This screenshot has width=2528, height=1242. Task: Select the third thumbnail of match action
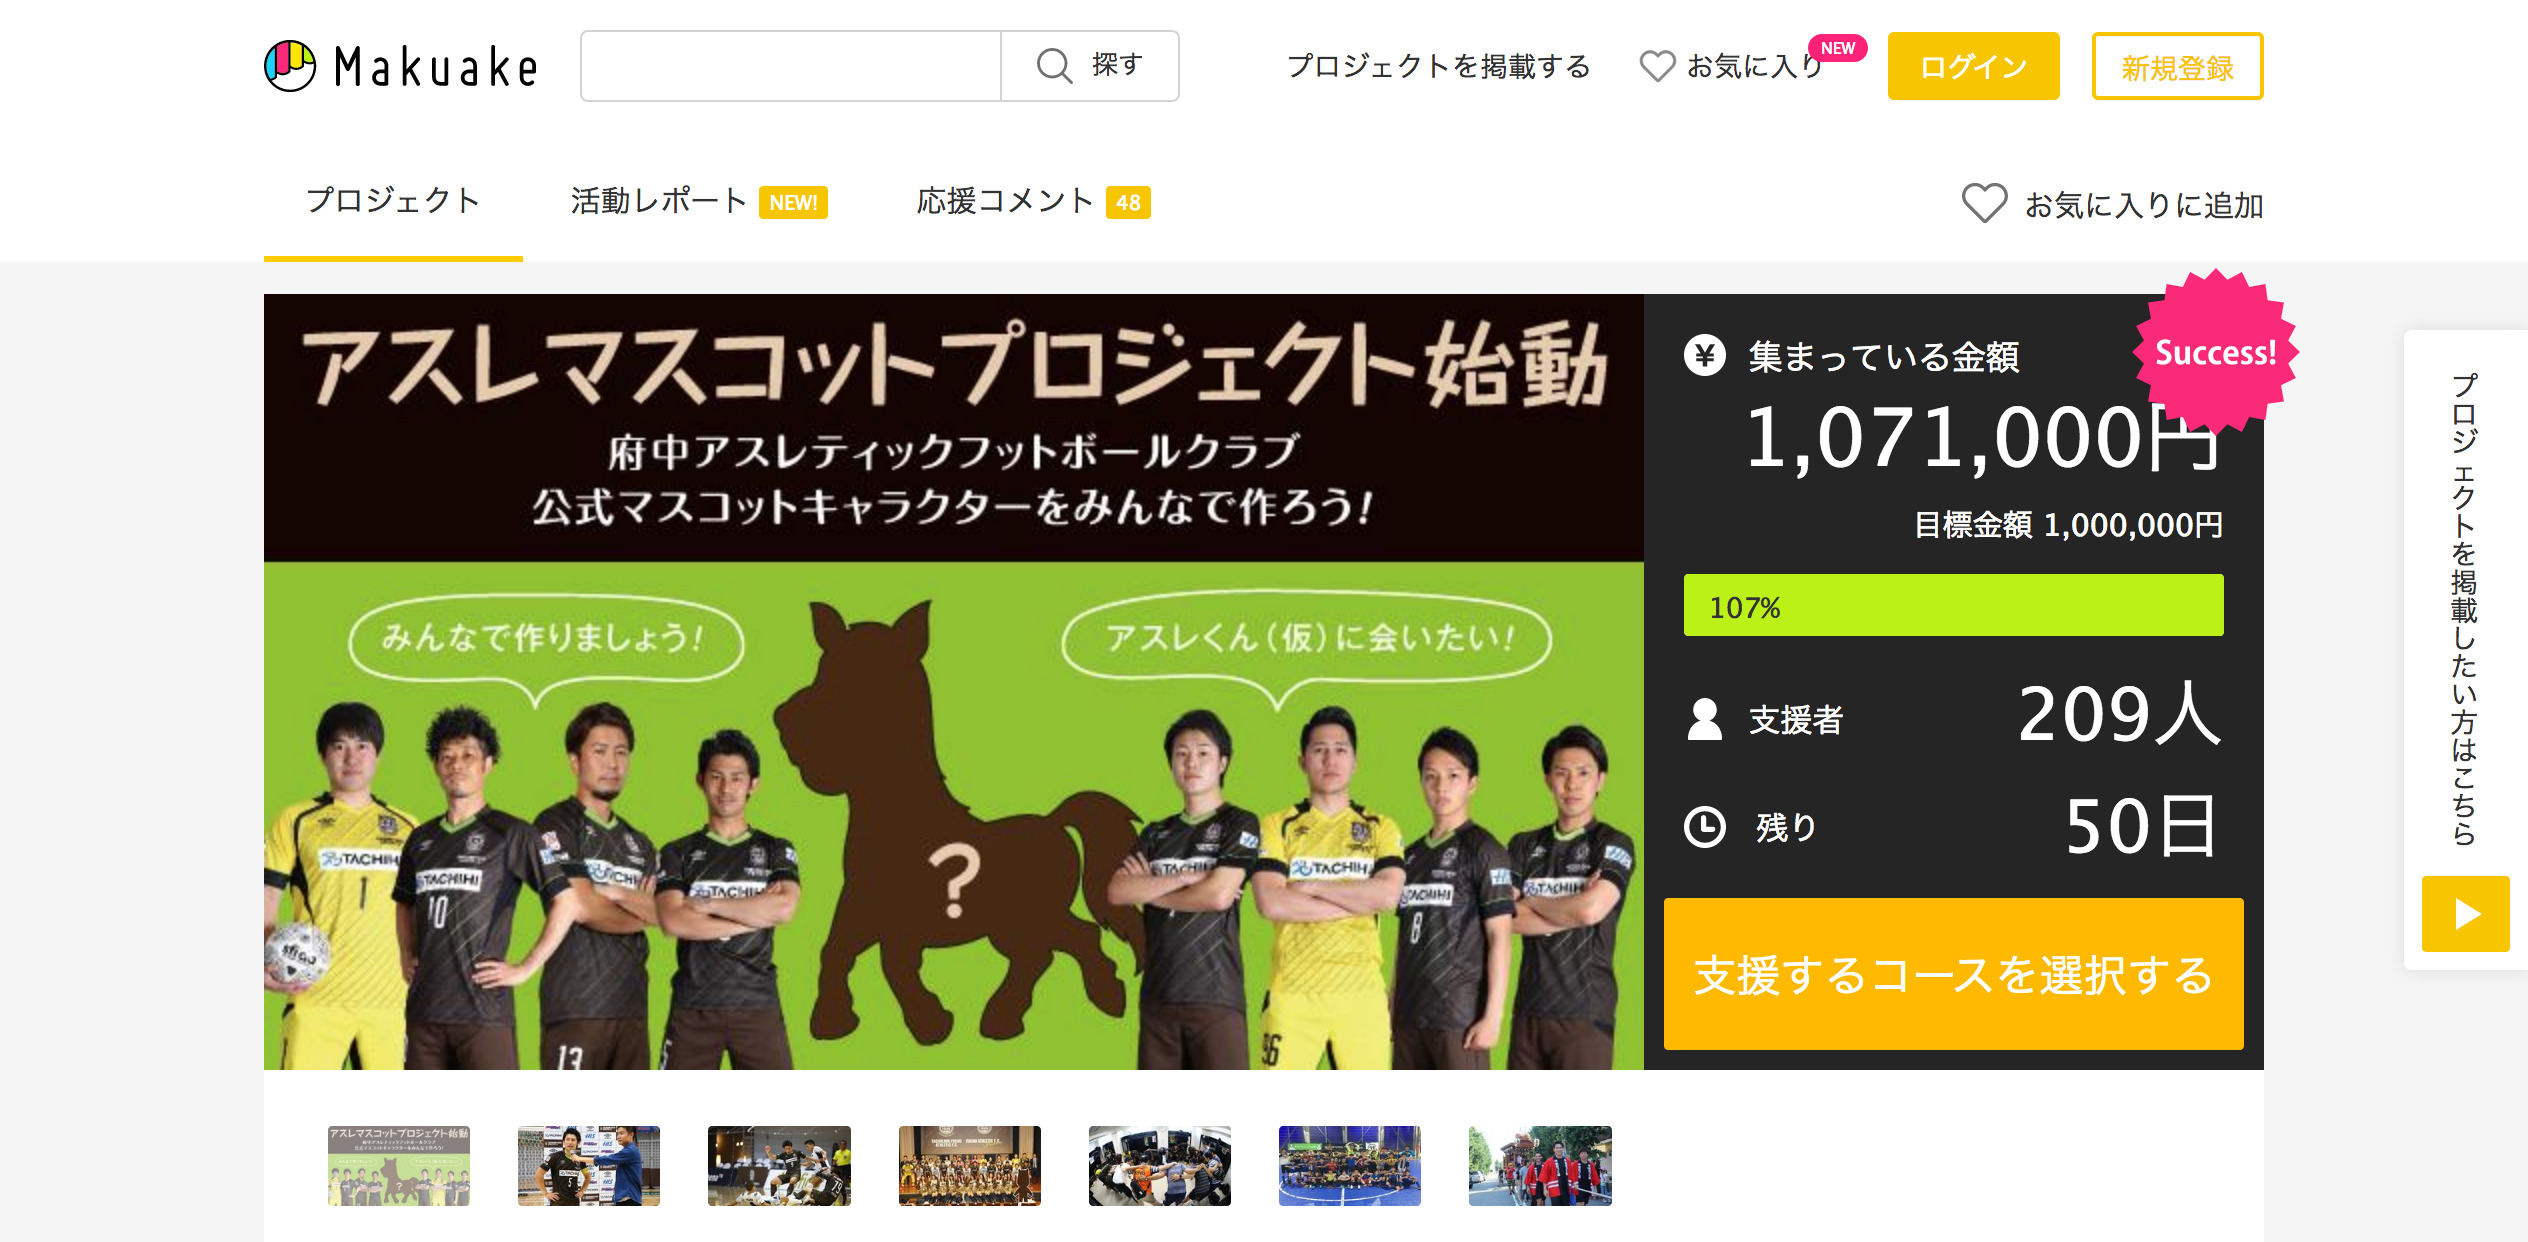coord(779,1165)
